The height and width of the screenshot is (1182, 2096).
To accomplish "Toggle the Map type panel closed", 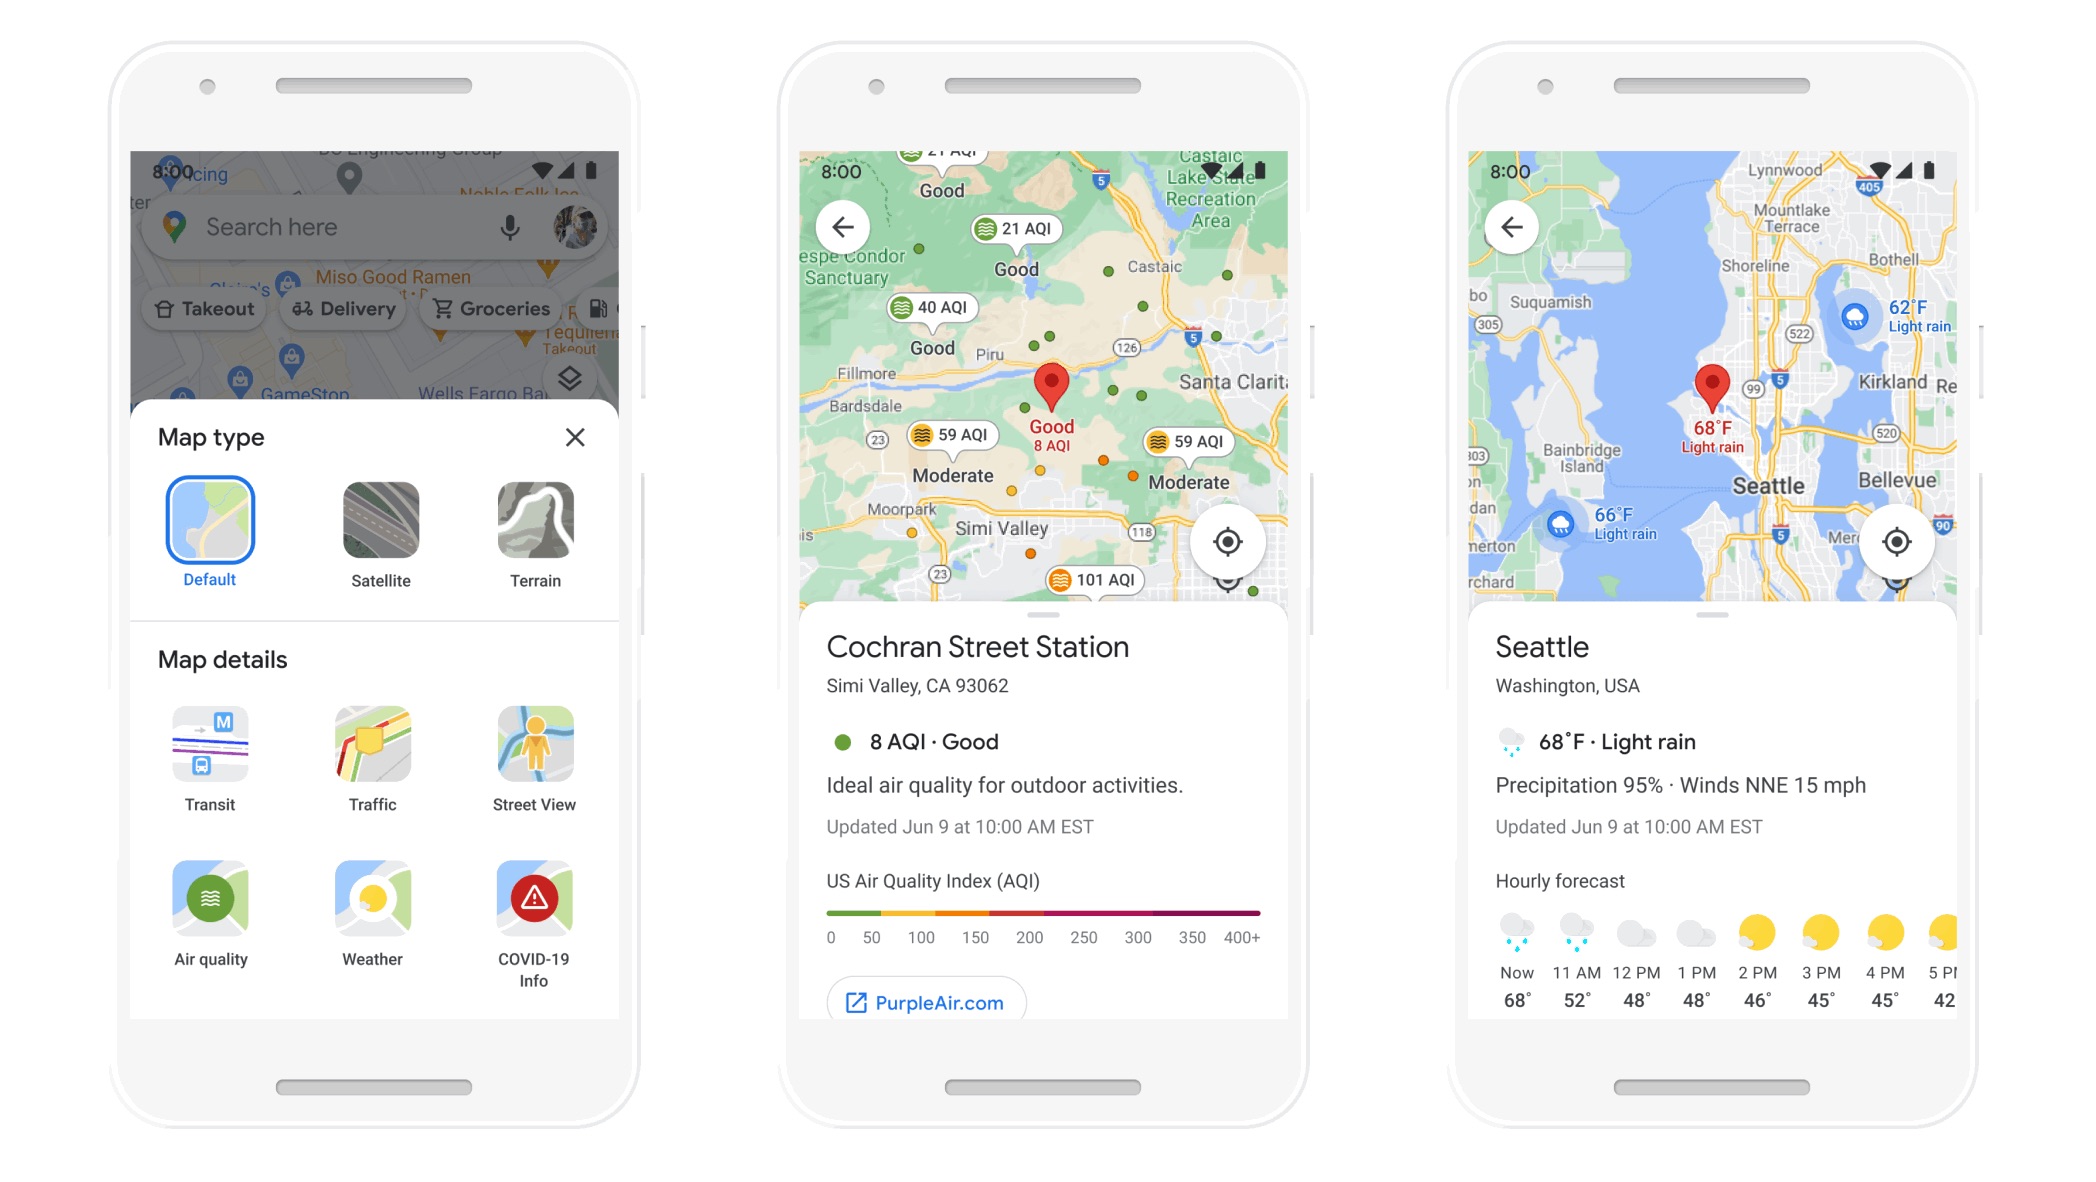I will (574, 436).
